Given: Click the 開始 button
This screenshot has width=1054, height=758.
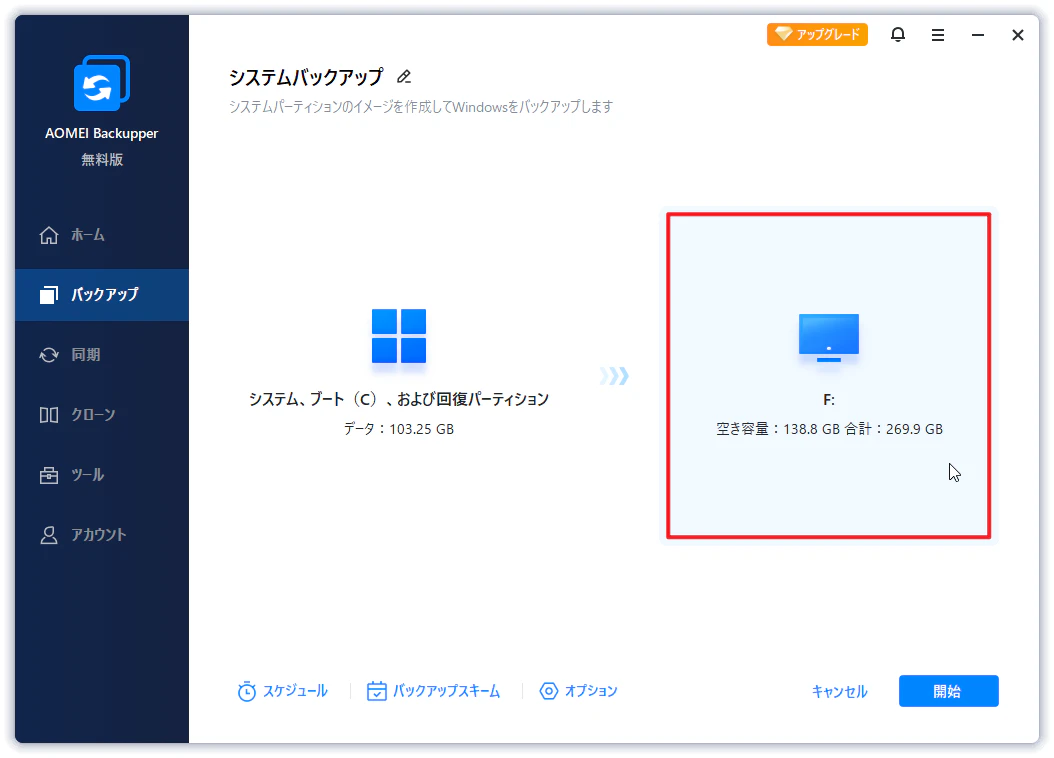Looking at the screenshot, I should (x=948, y=691).
